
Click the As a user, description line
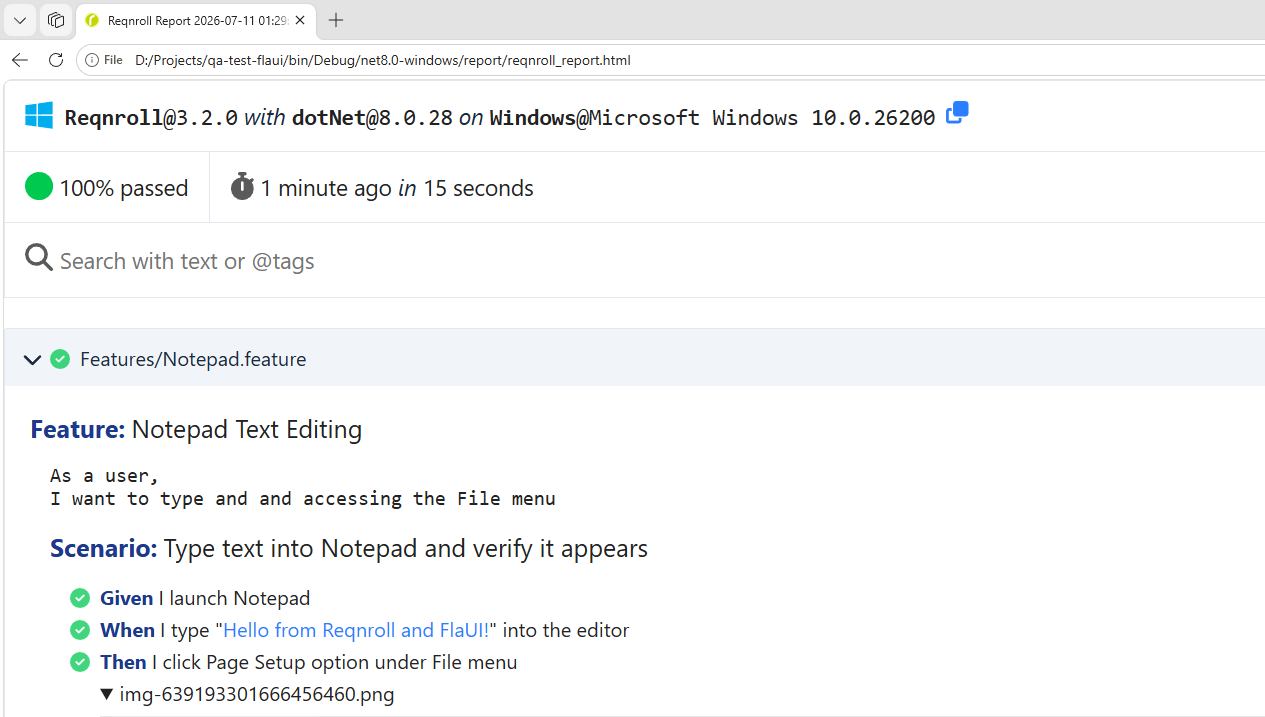[105, 476]
